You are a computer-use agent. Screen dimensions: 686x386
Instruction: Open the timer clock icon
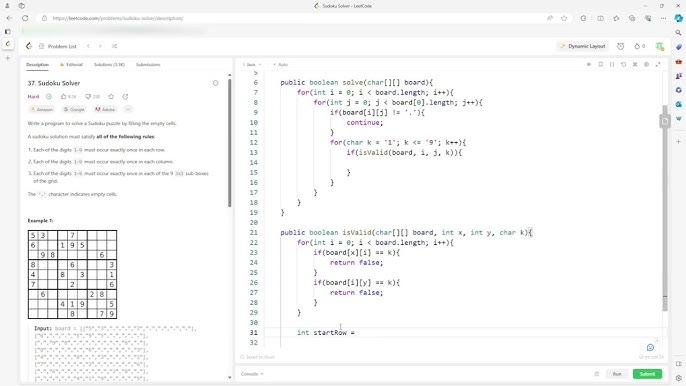click(x=620, y=46)
